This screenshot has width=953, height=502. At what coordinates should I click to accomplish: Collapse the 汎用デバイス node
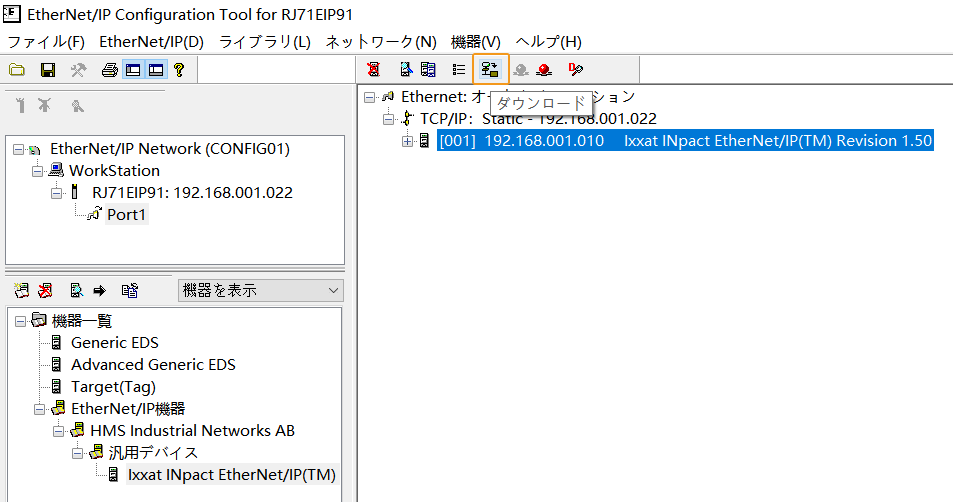click(77, 453)
